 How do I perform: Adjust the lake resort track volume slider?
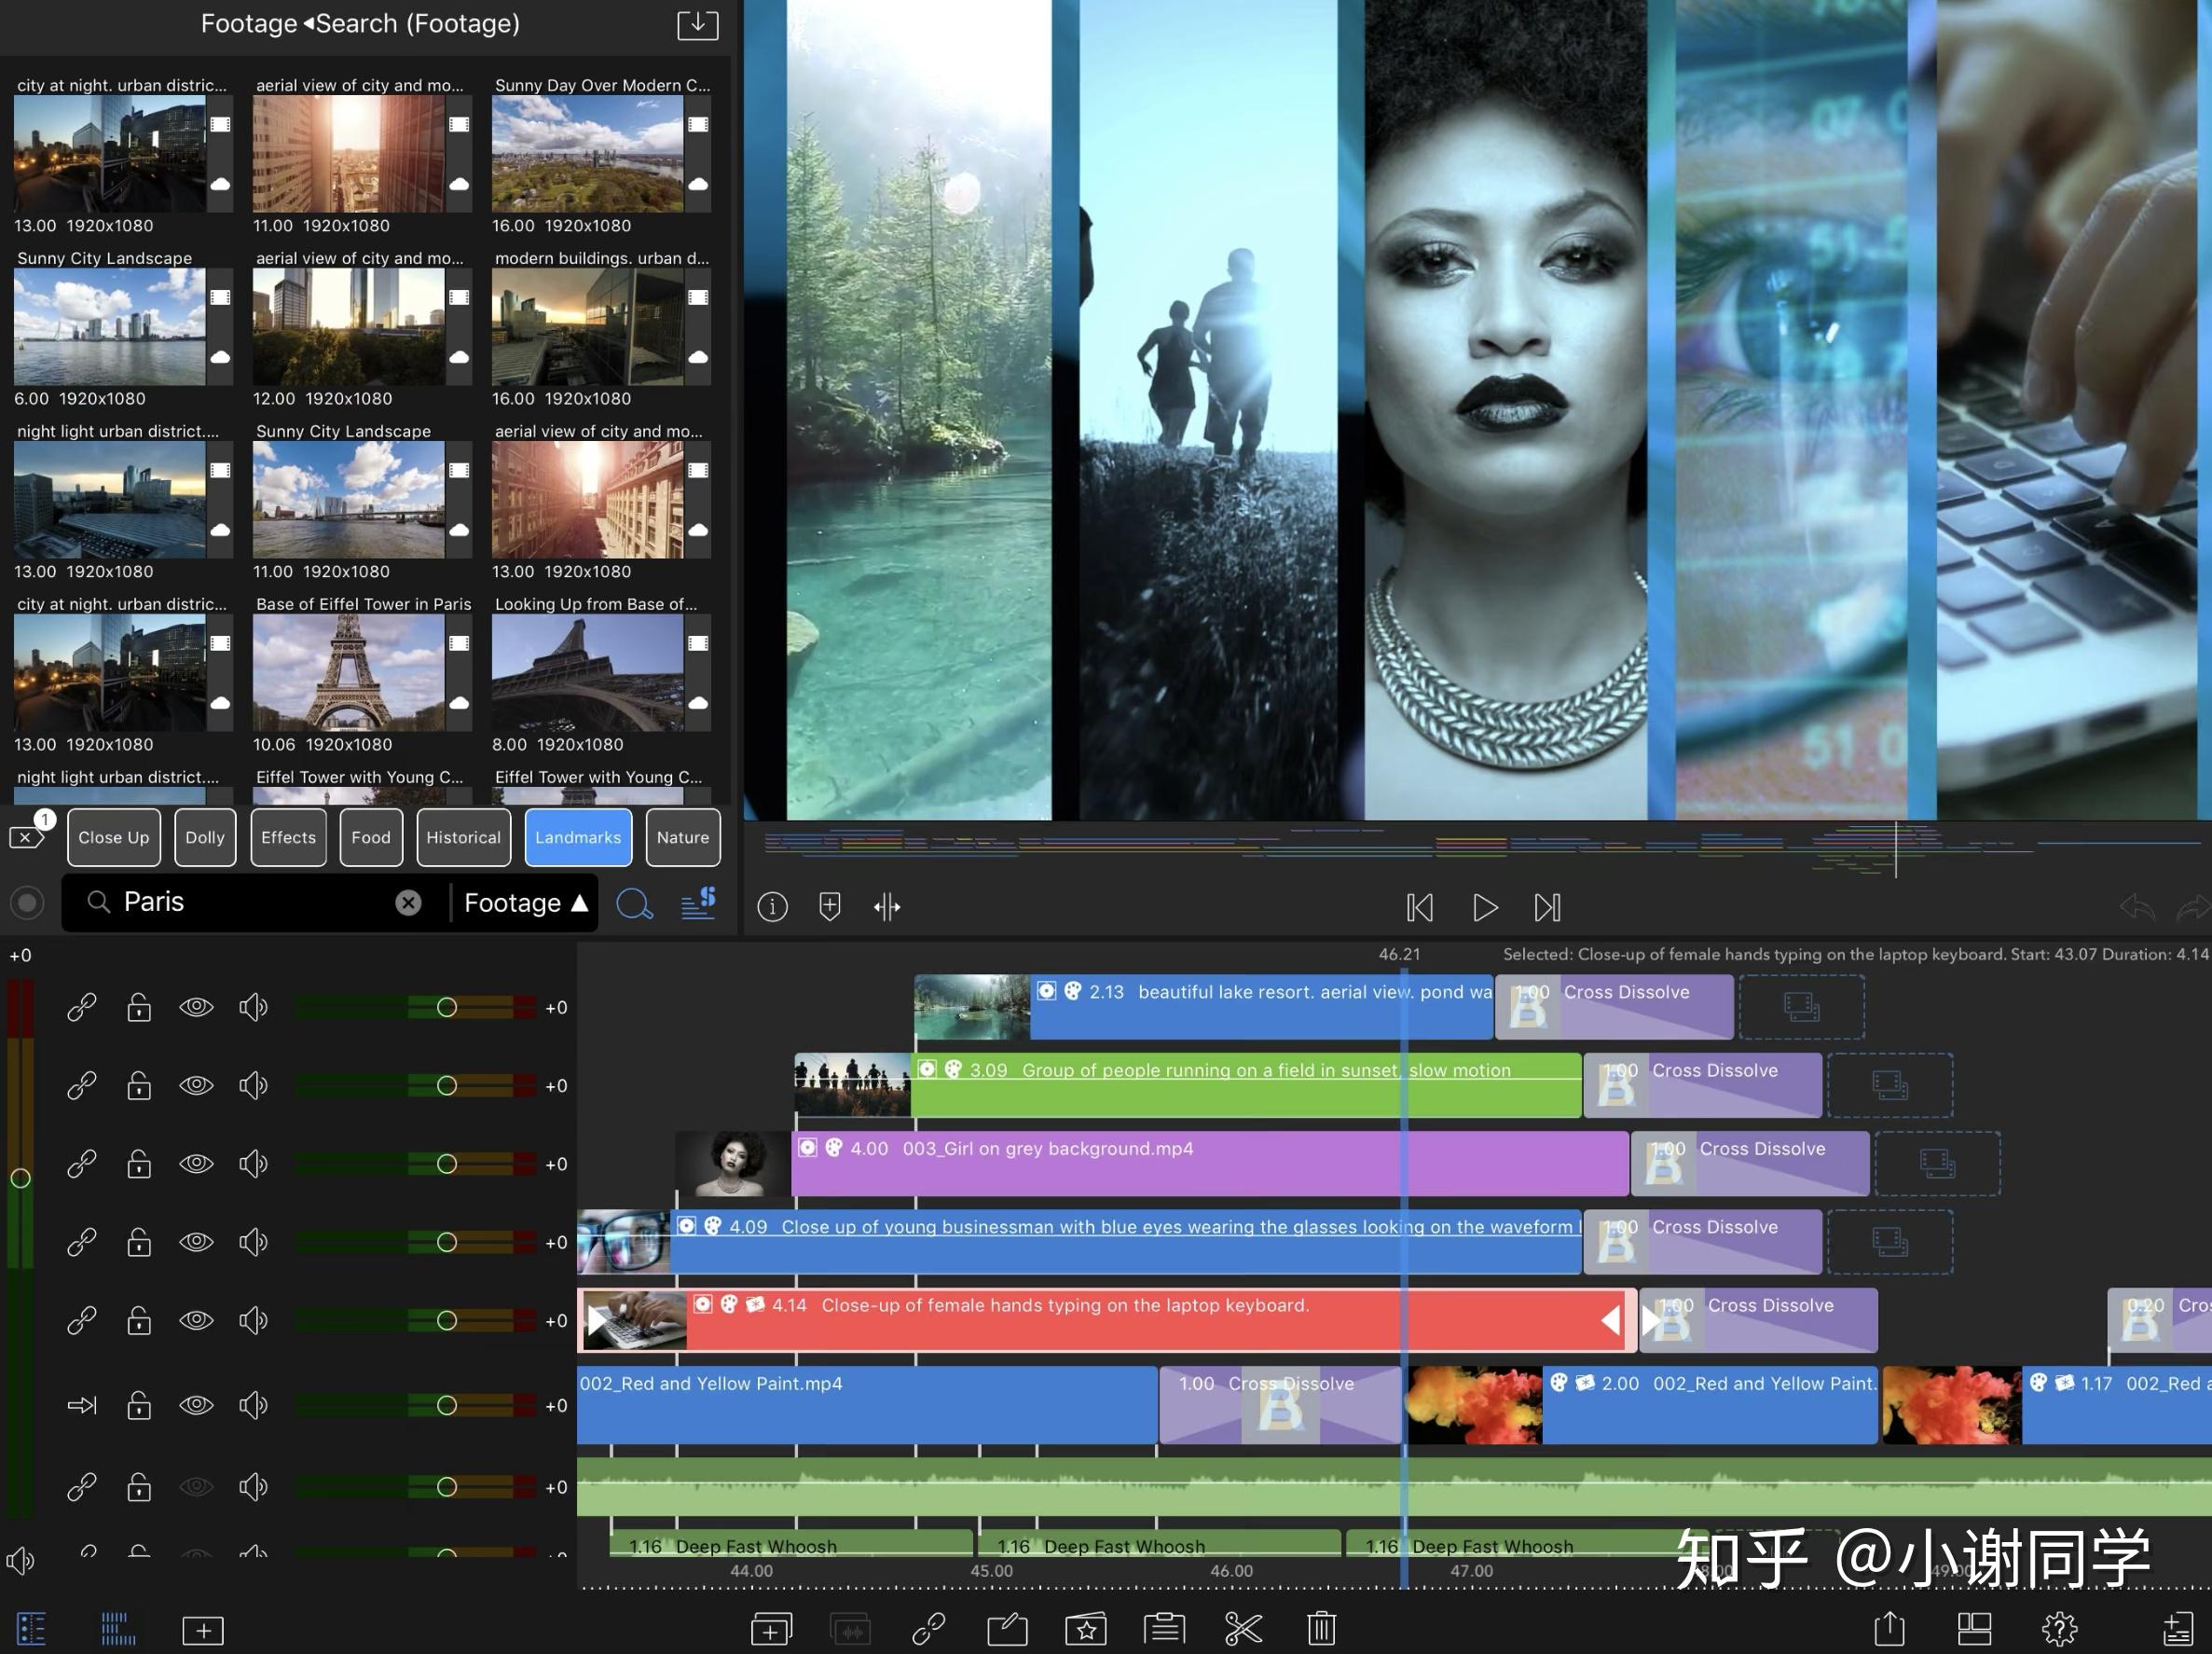click(x=447, y=1007)
